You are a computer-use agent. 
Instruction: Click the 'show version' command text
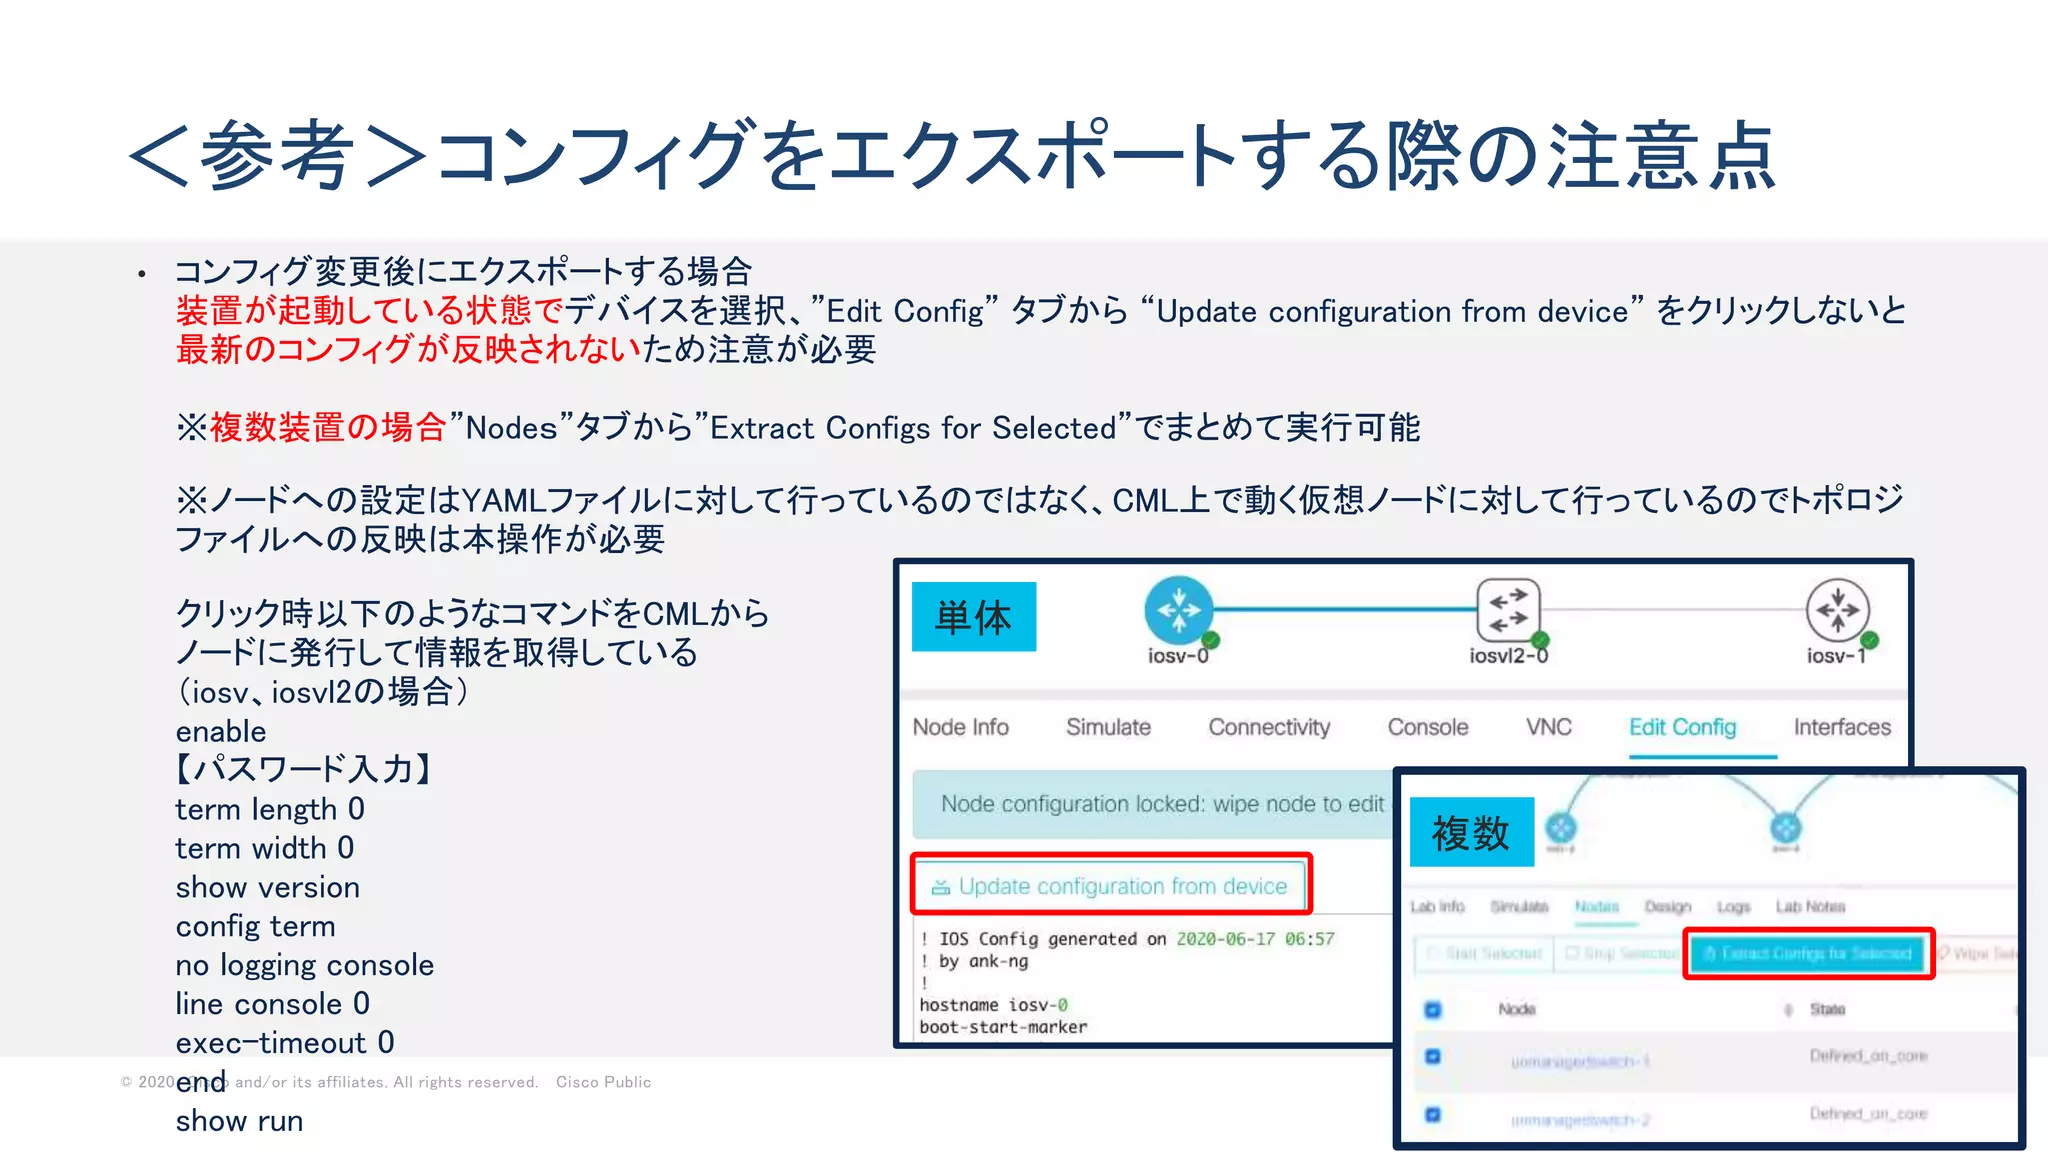pyautogui.click(x=268, y=887)
